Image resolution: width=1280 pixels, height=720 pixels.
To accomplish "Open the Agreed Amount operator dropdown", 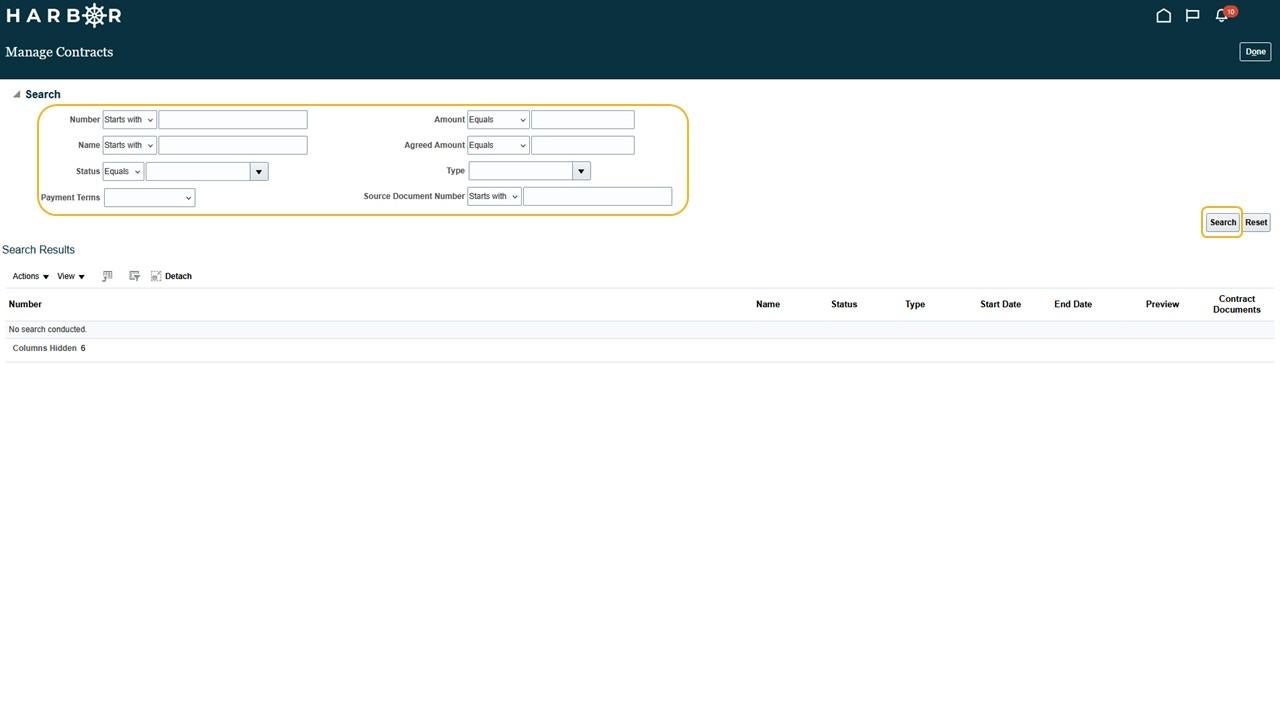I will (x=497, y=145).
